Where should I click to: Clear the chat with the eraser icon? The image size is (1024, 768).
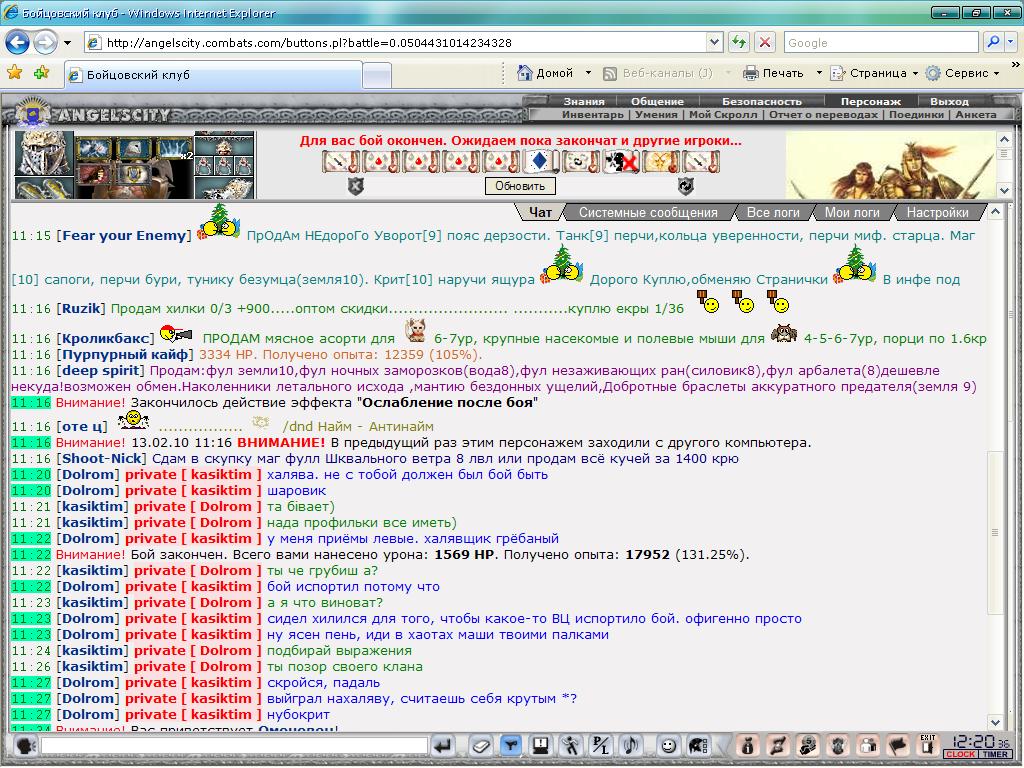[480, 745]
